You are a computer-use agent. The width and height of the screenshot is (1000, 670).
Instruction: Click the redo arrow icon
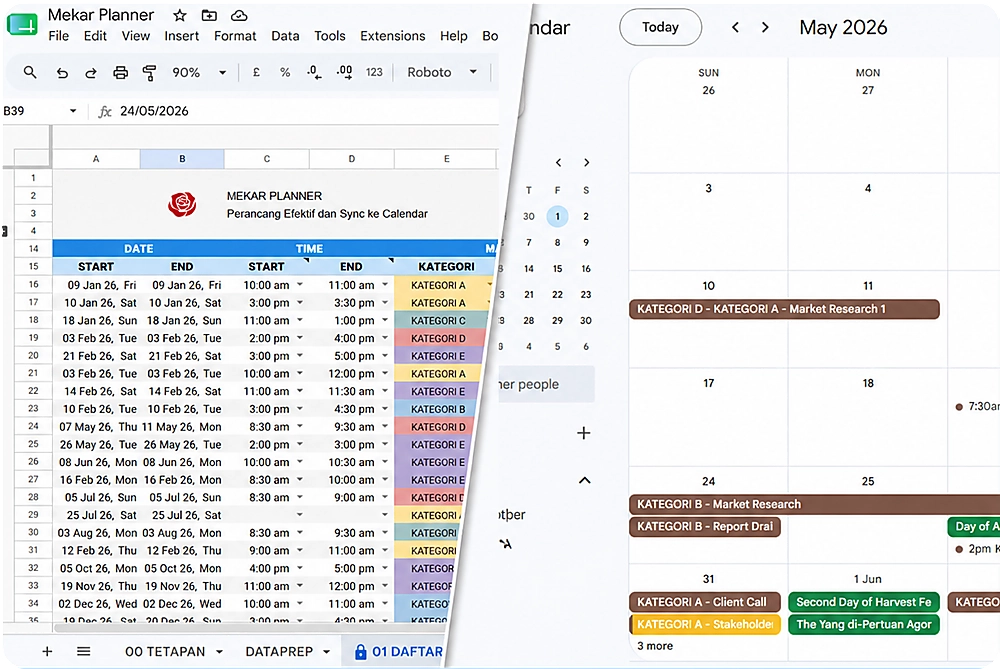[x=91, y=73]
